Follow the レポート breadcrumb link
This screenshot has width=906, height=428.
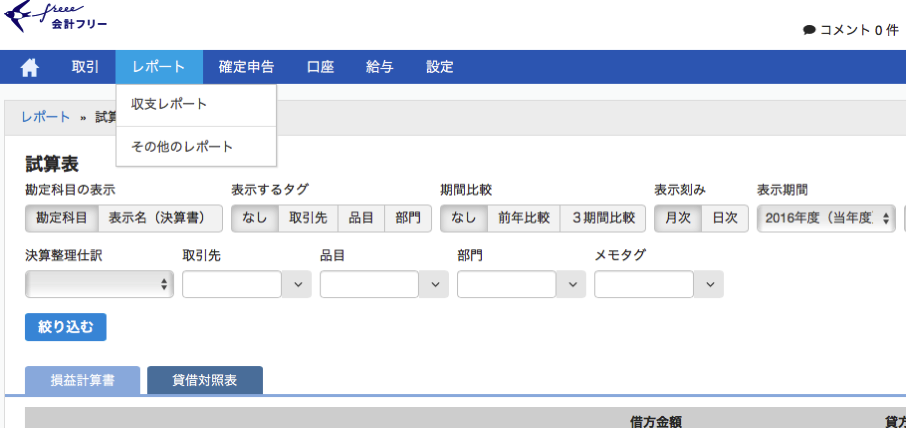tap(46, 117)
